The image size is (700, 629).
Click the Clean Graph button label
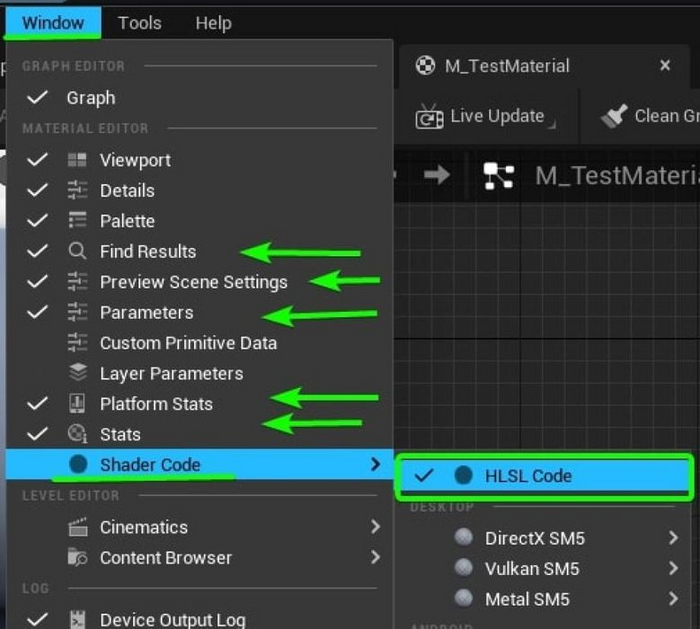[667, 116]
